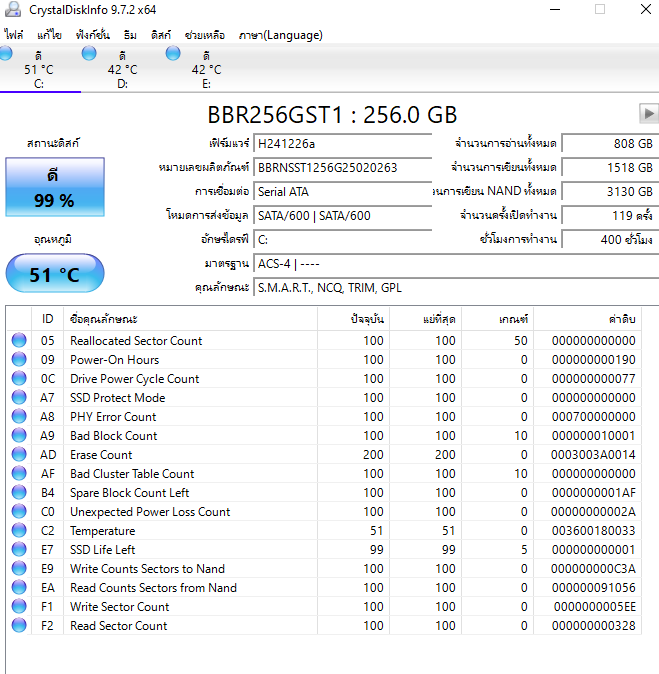Click status orb of Write Sector Count
The width and height of the screenshot is (659, 674).
click(19, 606)
